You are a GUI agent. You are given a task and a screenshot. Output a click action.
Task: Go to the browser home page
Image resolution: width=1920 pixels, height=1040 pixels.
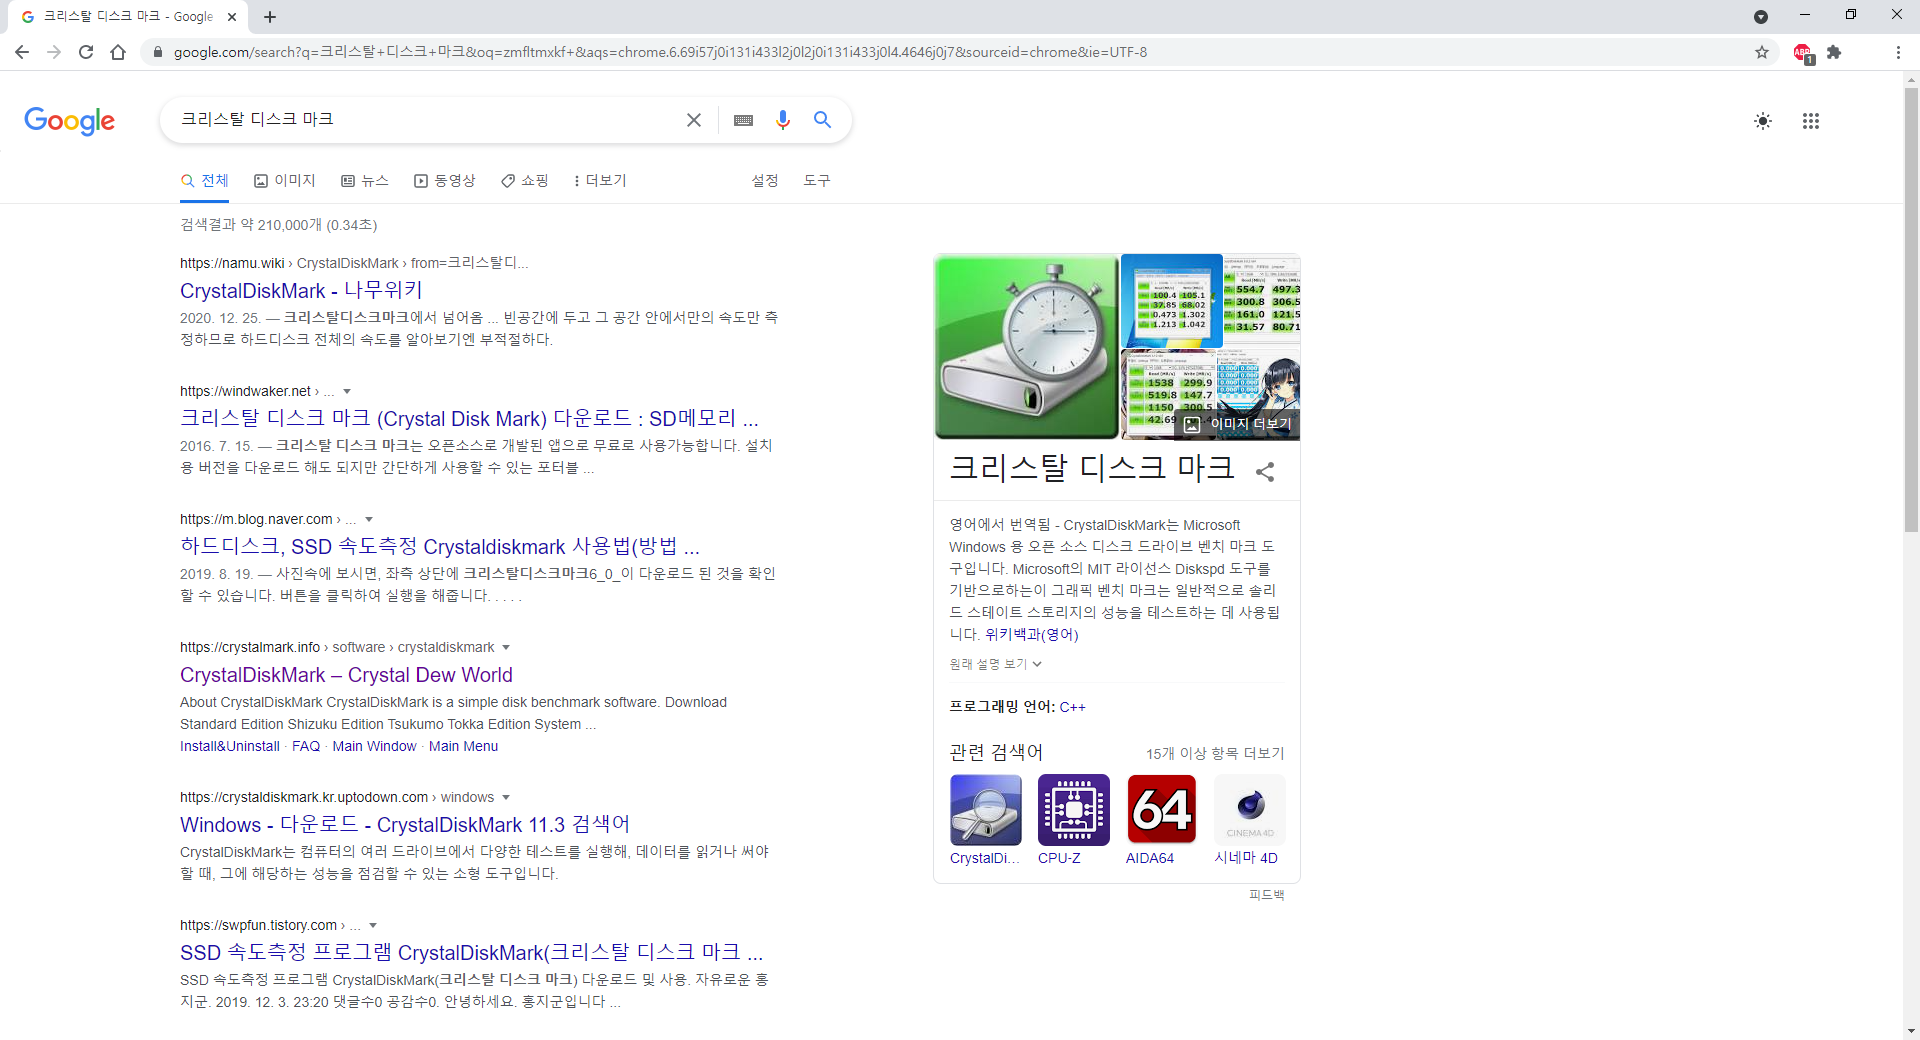tap(118, 52)
